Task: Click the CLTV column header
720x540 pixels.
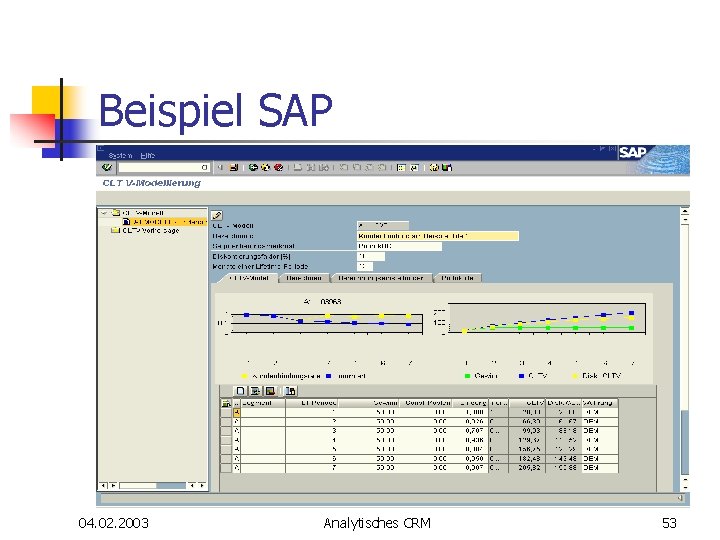Action: click(527, 403)
